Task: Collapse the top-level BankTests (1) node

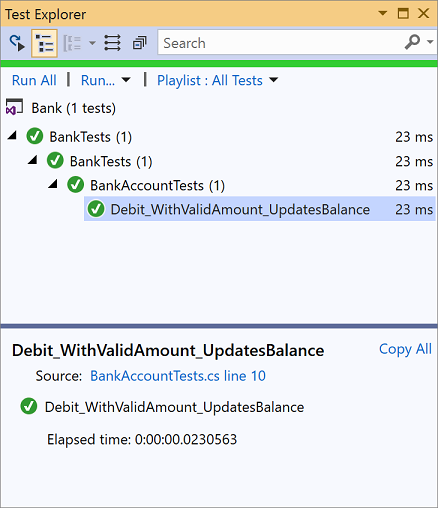Action: [x=12, y=136]
